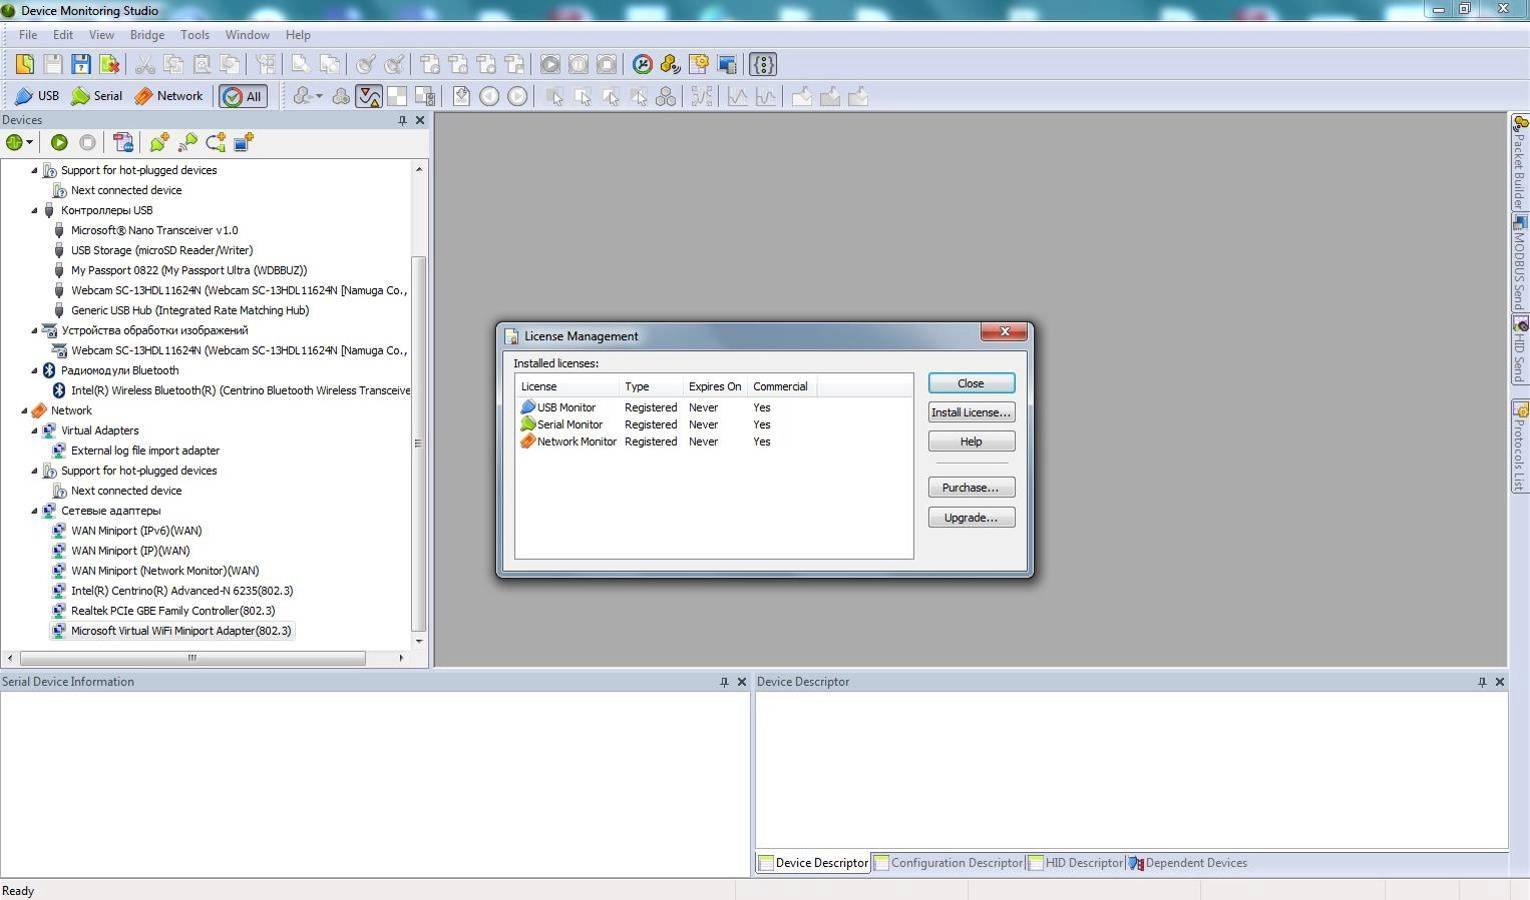Click the window with gear settings icon
This screenshot has width=1530, height=900.
[698, 64]
